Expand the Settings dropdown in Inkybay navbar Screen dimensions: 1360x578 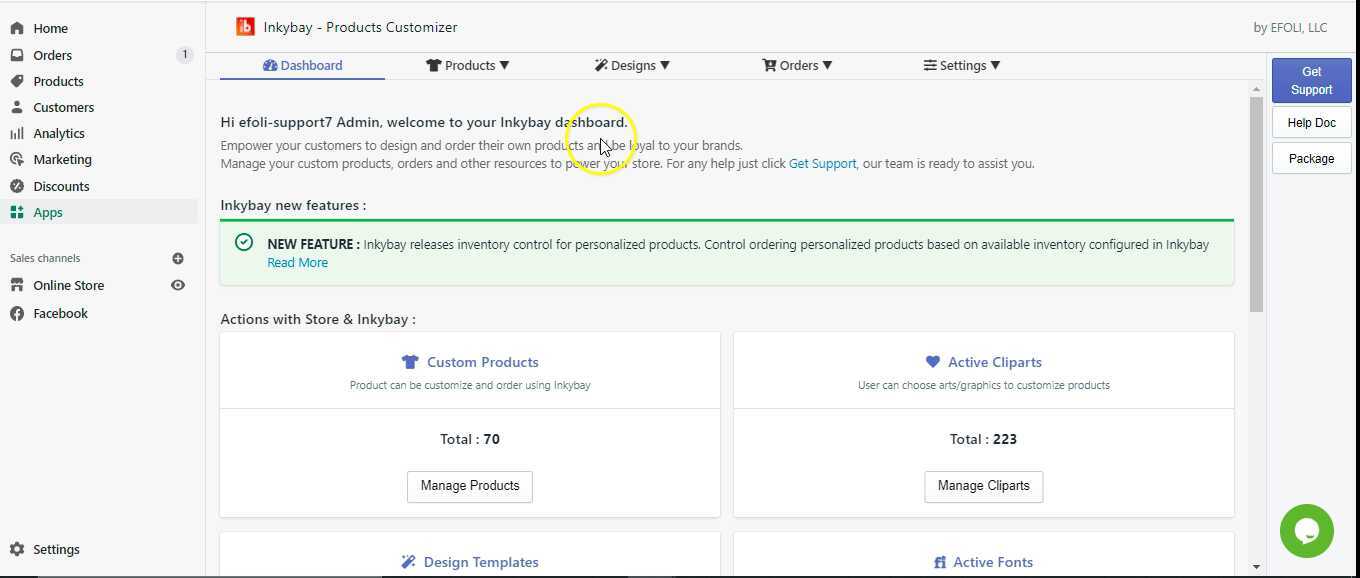(x=962, y=65)
